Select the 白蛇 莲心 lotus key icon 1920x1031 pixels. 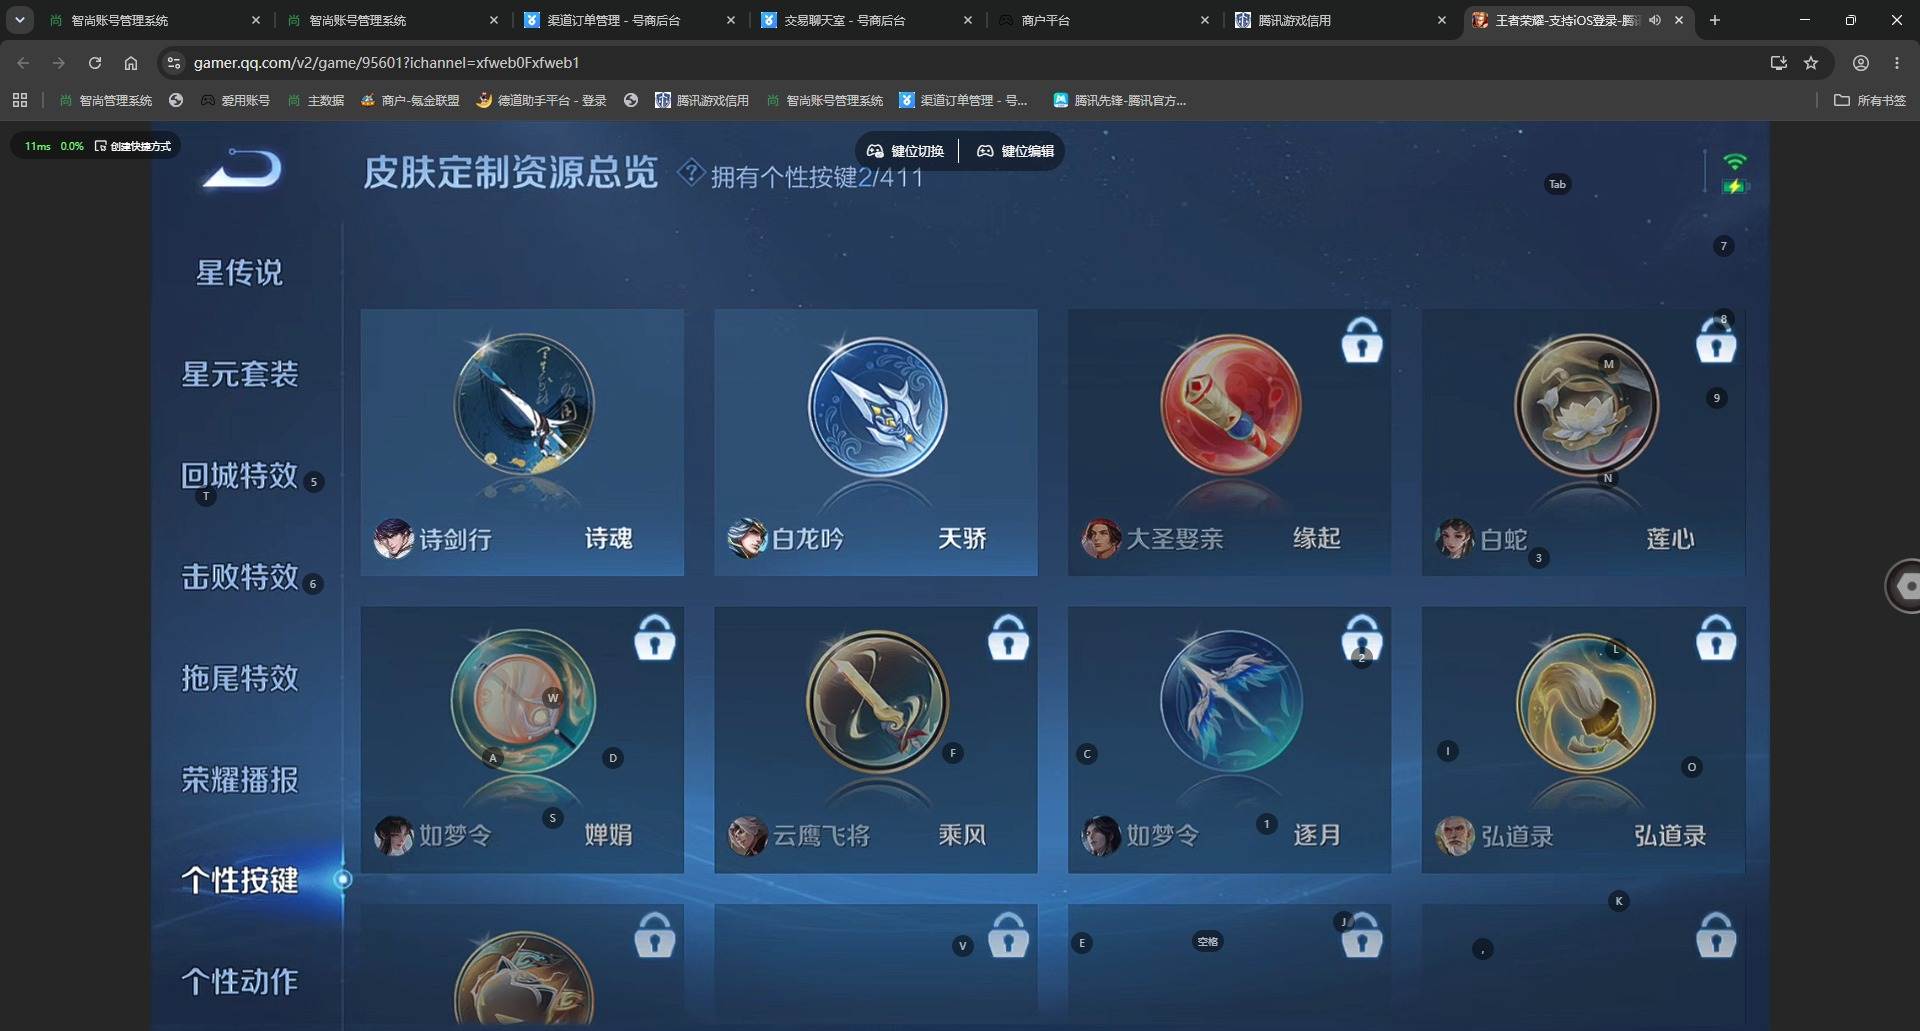pos(1586,404)
